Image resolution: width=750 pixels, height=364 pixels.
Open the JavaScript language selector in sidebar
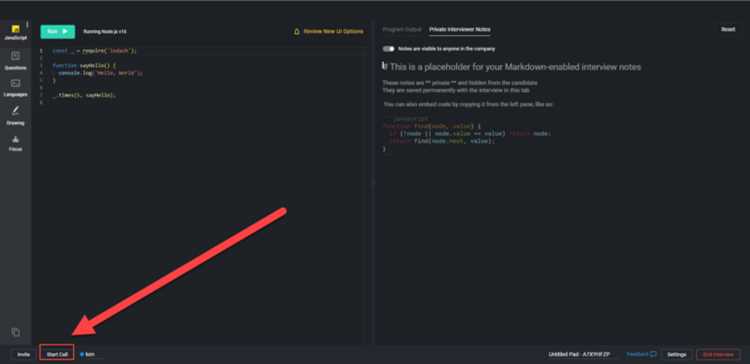click(x=15, y=32)
